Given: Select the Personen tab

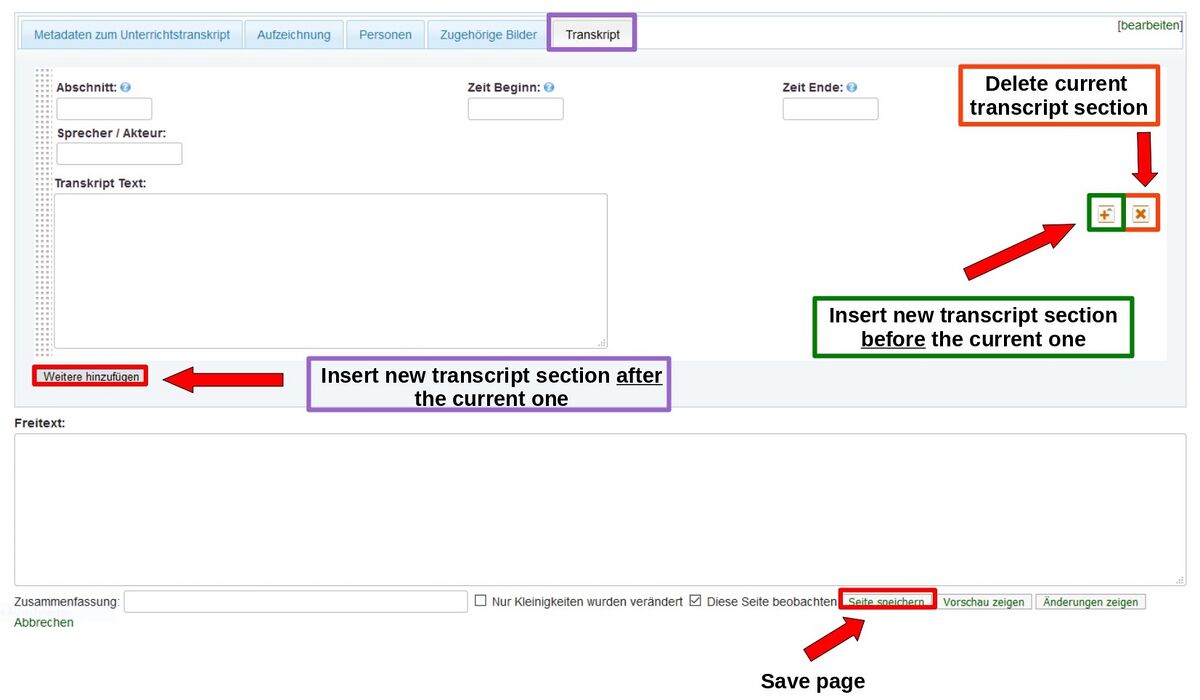Looking at the screenshot, I should pyautogui.click(x=385, y=35).
